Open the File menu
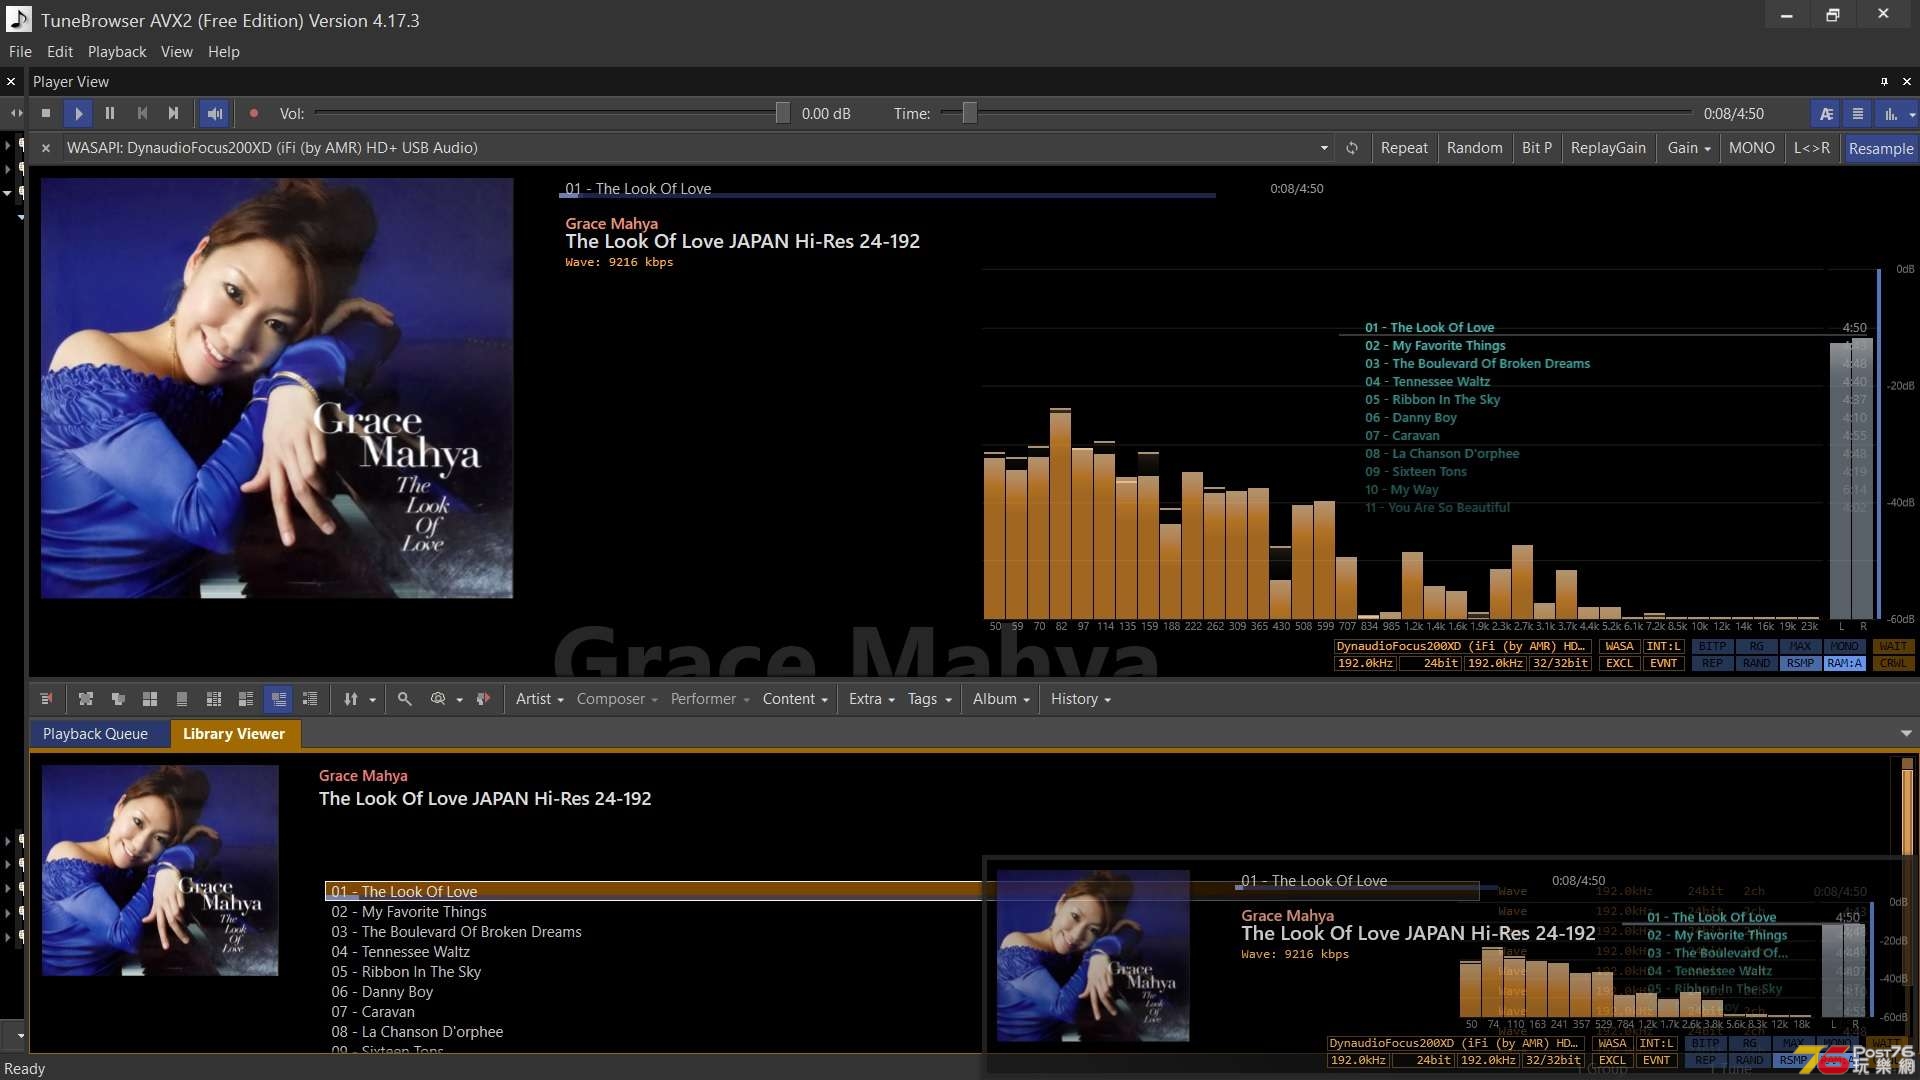Image resolution: width=1920 pixels, height=1080 pixels. [20, 52]
